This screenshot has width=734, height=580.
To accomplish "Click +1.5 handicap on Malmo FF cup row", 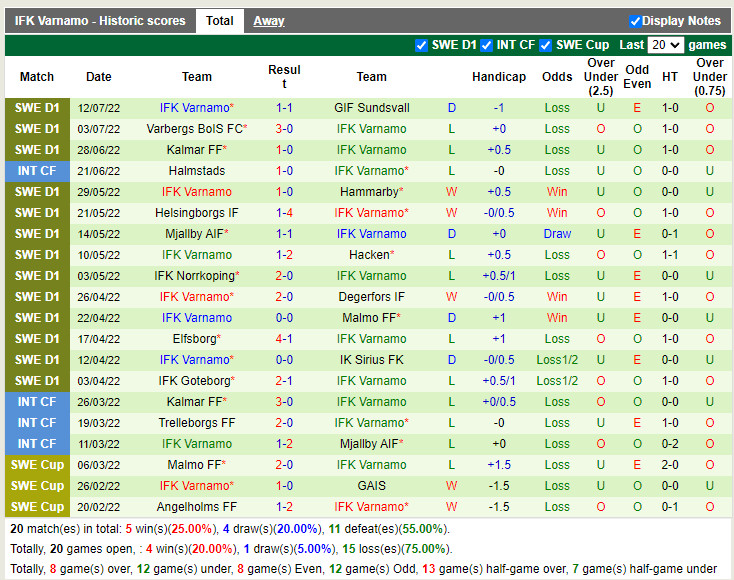I will (499, 465).
